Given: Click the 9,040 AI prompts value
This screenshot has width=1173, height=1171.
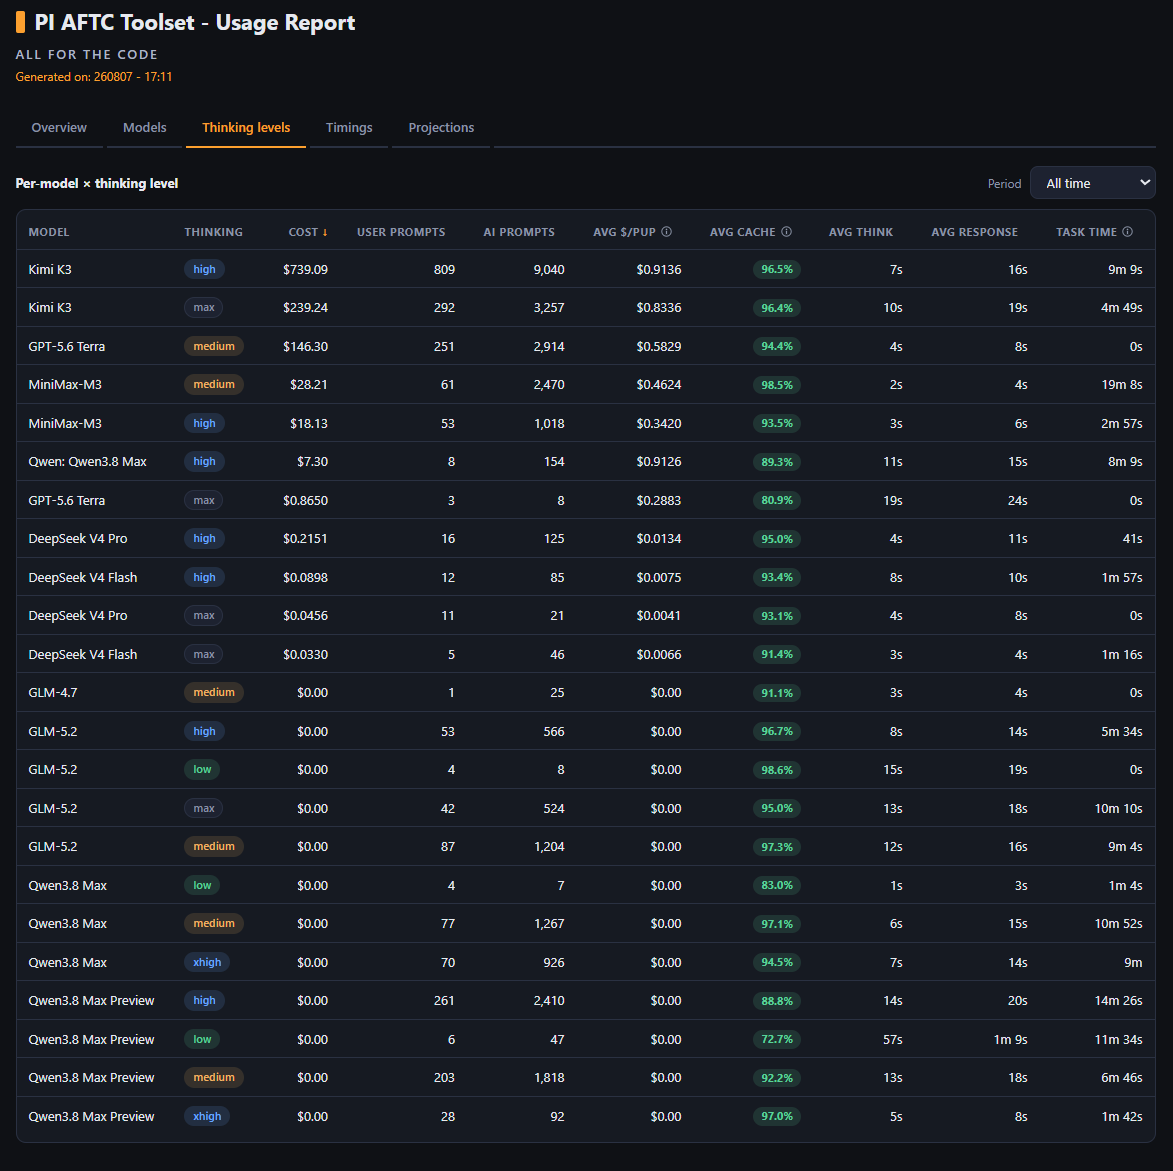Looking at the screenshot, I should pyautogui.click(x=549, y=269).
